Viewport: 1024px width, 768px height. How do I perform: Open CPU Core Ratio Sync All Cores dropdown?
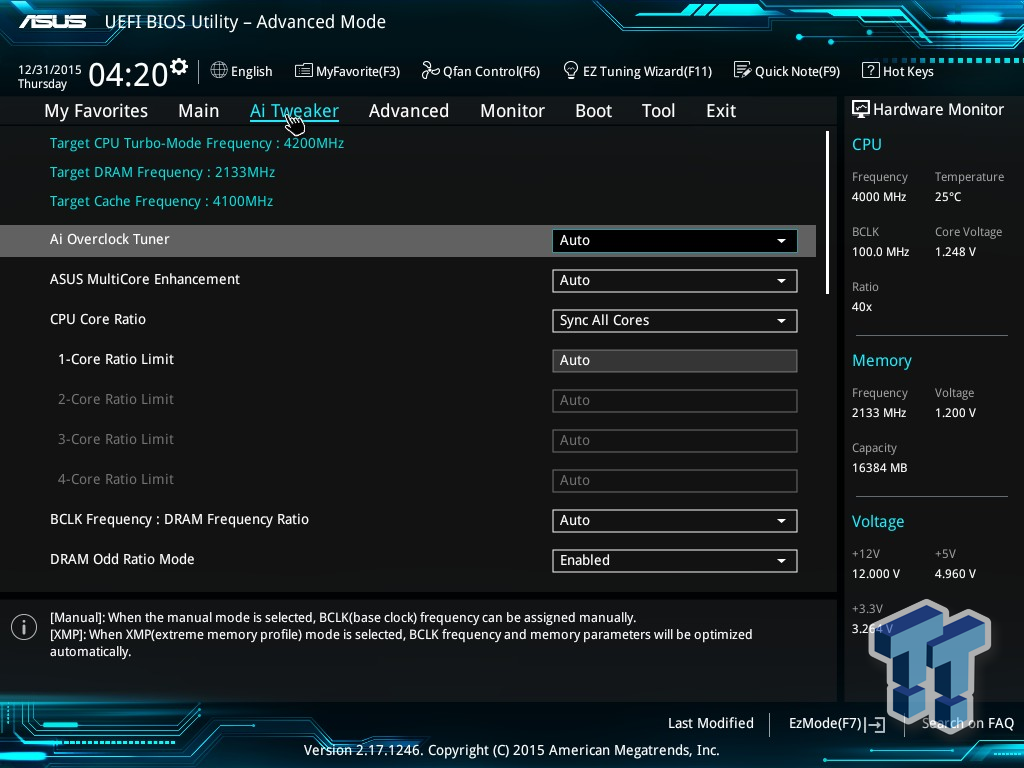click(x=675, y=321)
